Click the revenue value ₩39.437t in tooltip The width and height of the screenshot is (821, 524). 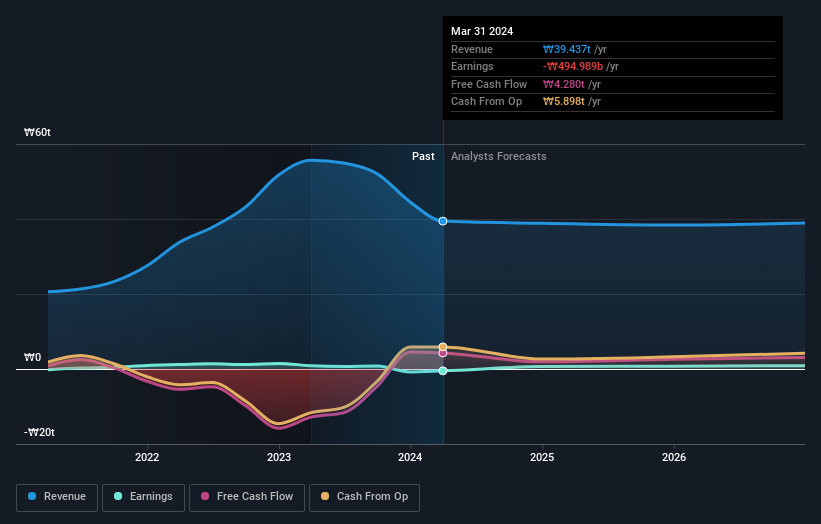tap(567, 49)
